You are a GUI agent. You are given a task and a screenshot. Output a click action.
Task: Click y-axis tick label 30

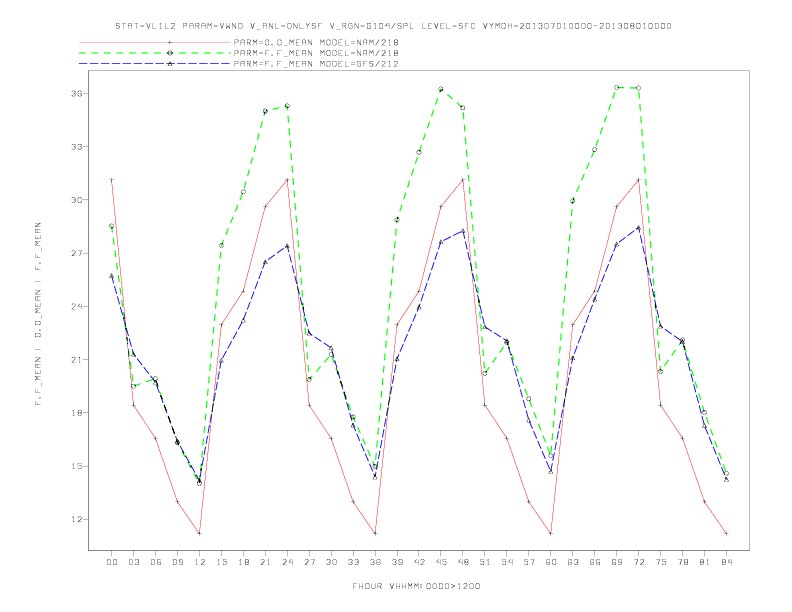click(76, 200)
